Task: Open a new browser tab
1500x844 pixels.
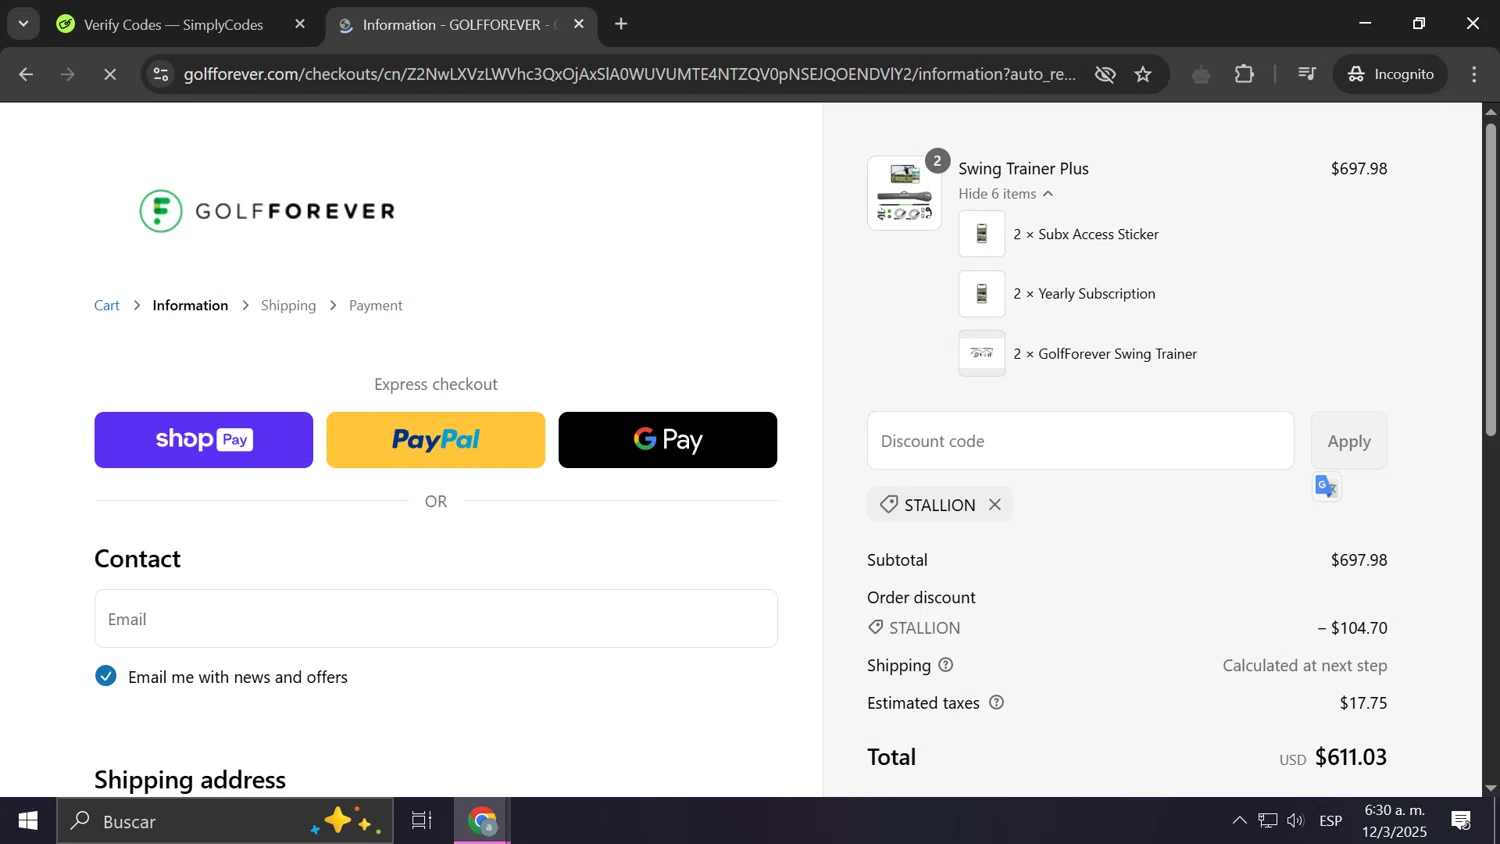Action: pyautogui.click(x=621, y=24)
